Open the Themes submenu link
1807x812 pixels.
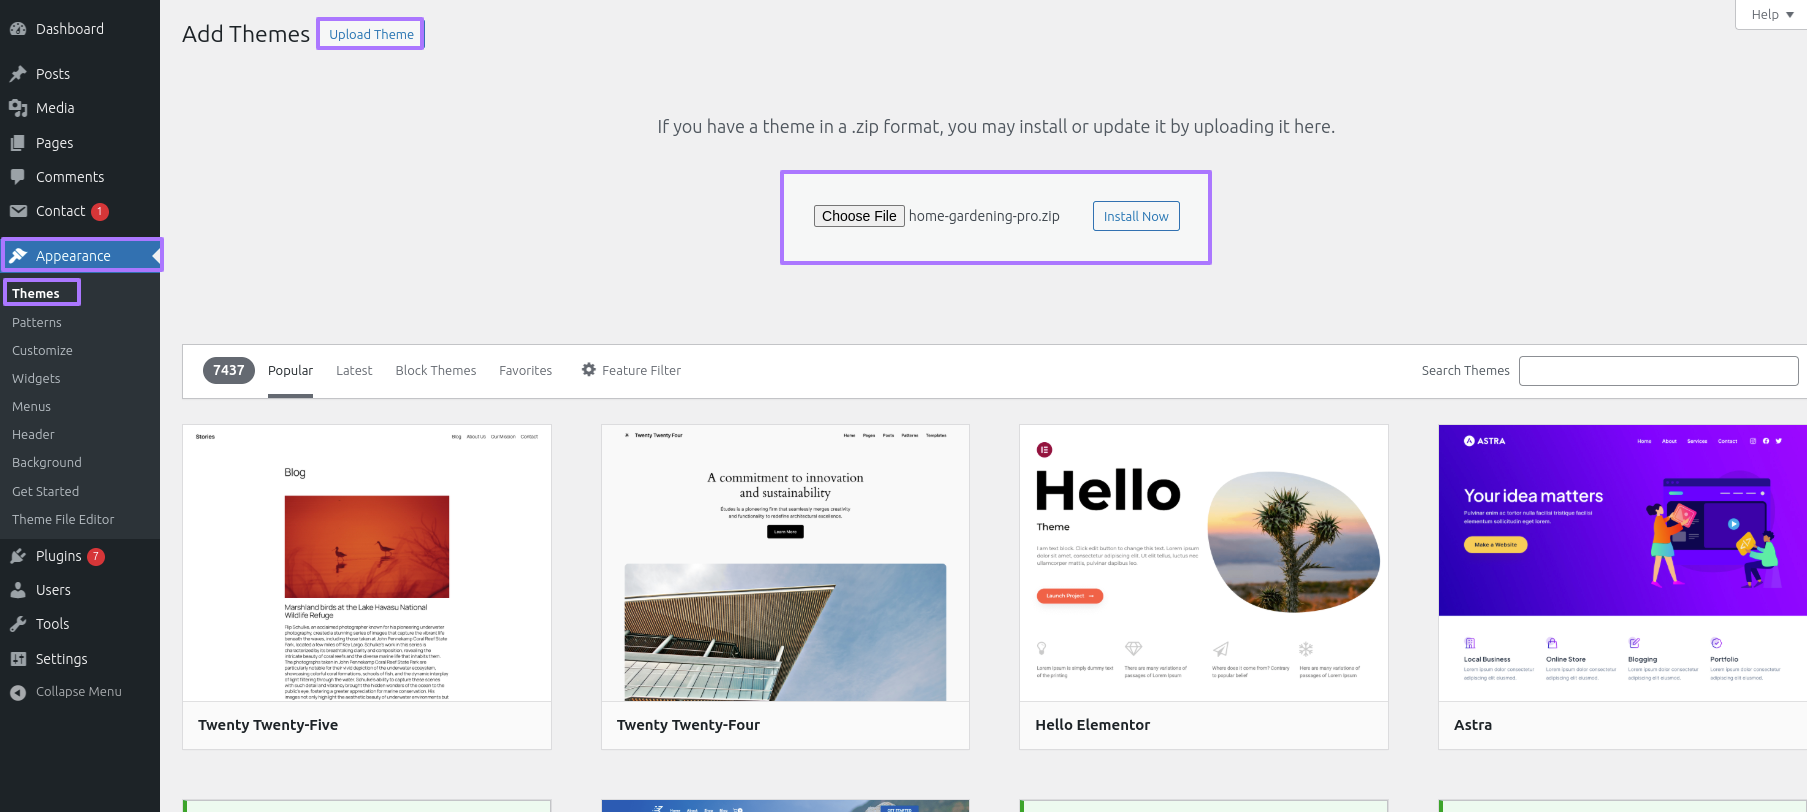[x=36, y=293]
